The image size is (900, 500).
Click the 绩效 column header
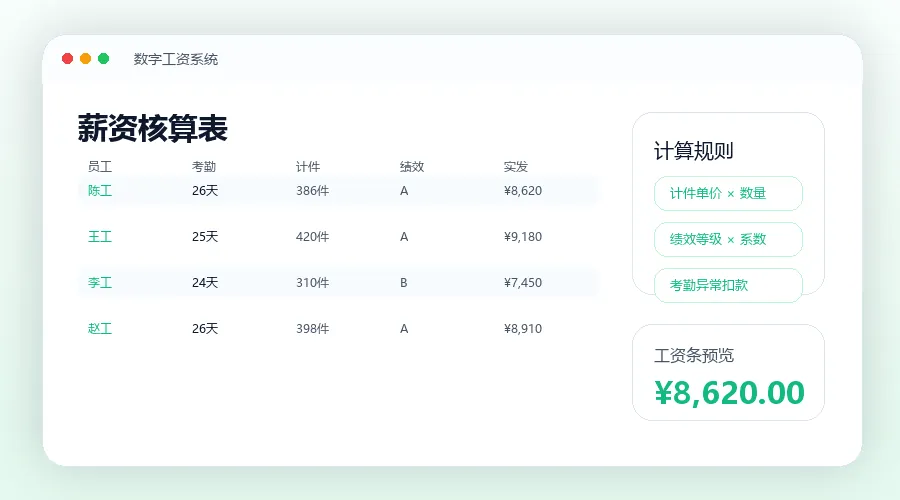pos(412,166)
